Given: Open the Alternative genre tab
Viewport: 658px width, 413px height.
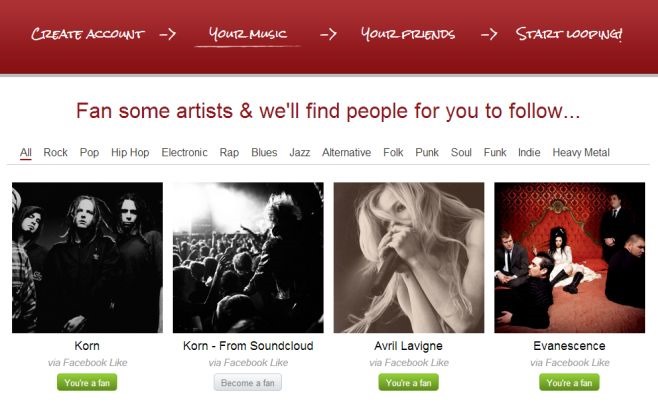Looking at the screenshot, I should (x=346, y=153).
